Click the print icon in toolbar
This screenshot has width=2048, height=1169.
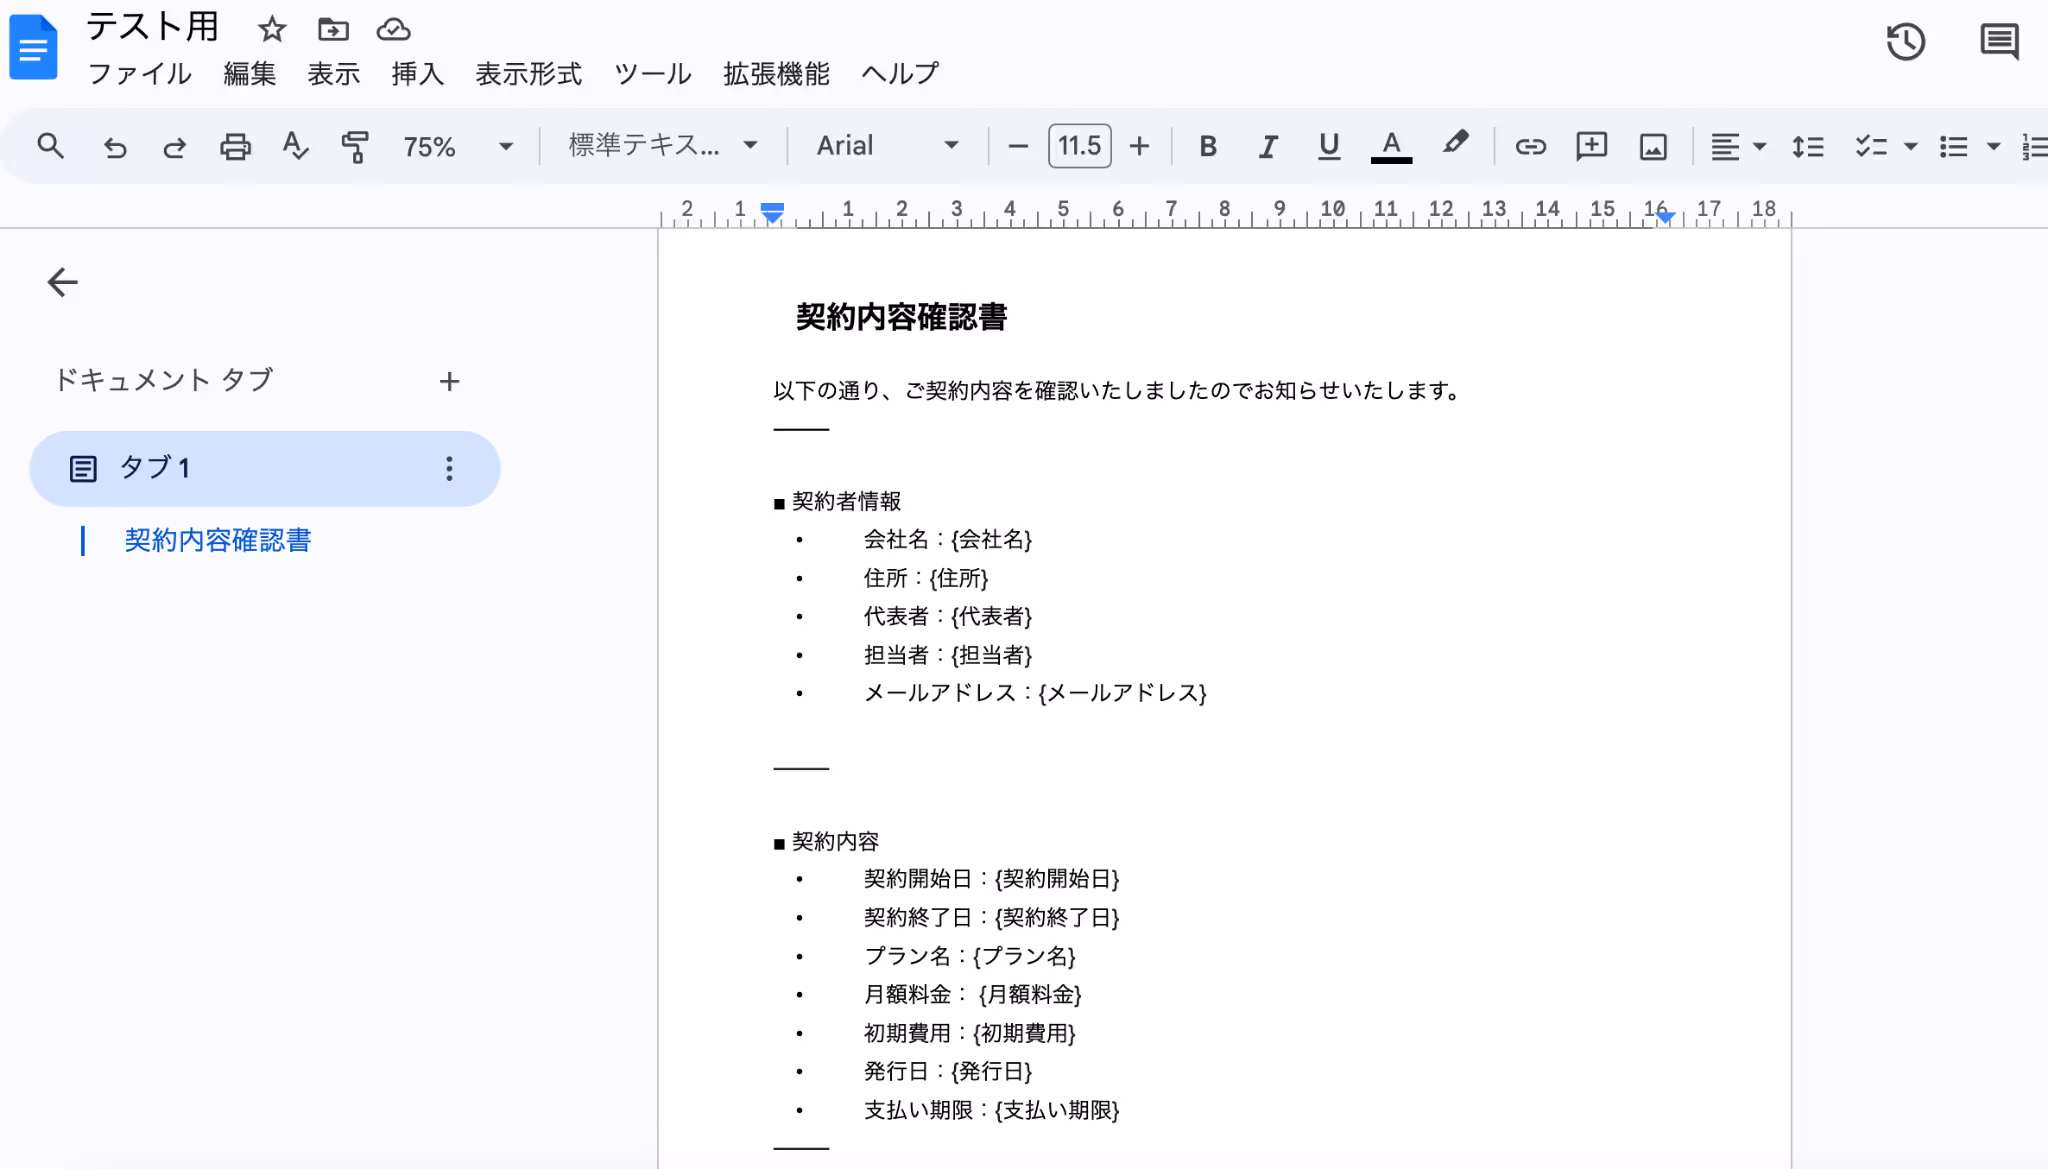point(235,147)
